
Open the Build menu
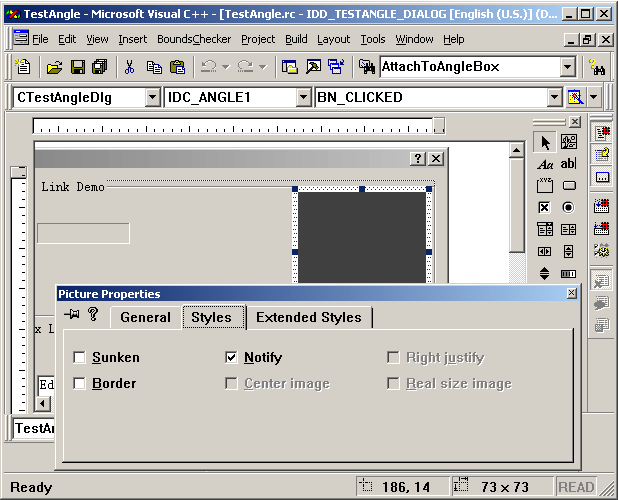296,39
